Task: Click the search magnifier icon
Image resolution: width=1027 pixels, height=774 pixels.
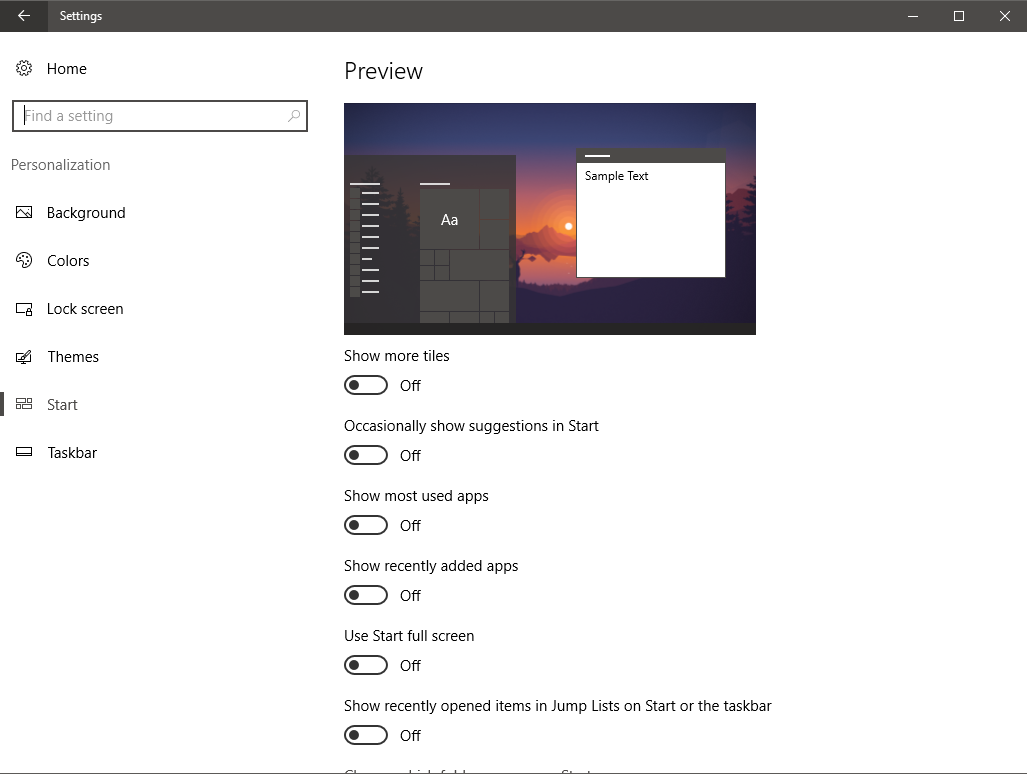Action: point(293,116)
